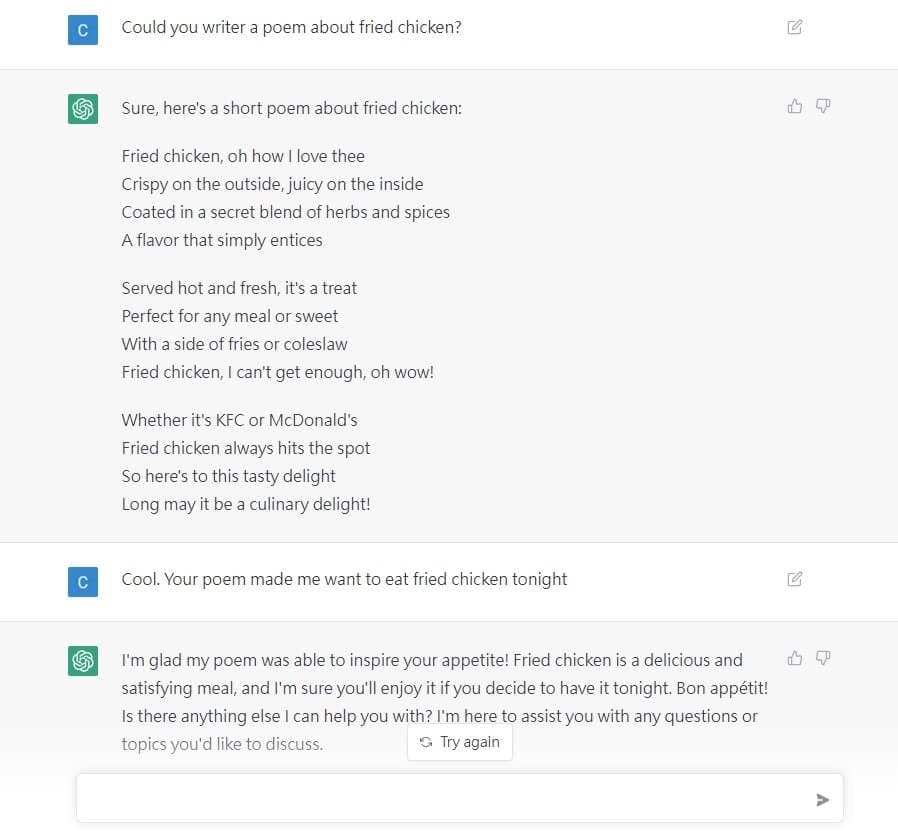Like the 'I'm glad my poem' response
The width and height of the screenshot is (898, 834).
(x=795, y=658)
